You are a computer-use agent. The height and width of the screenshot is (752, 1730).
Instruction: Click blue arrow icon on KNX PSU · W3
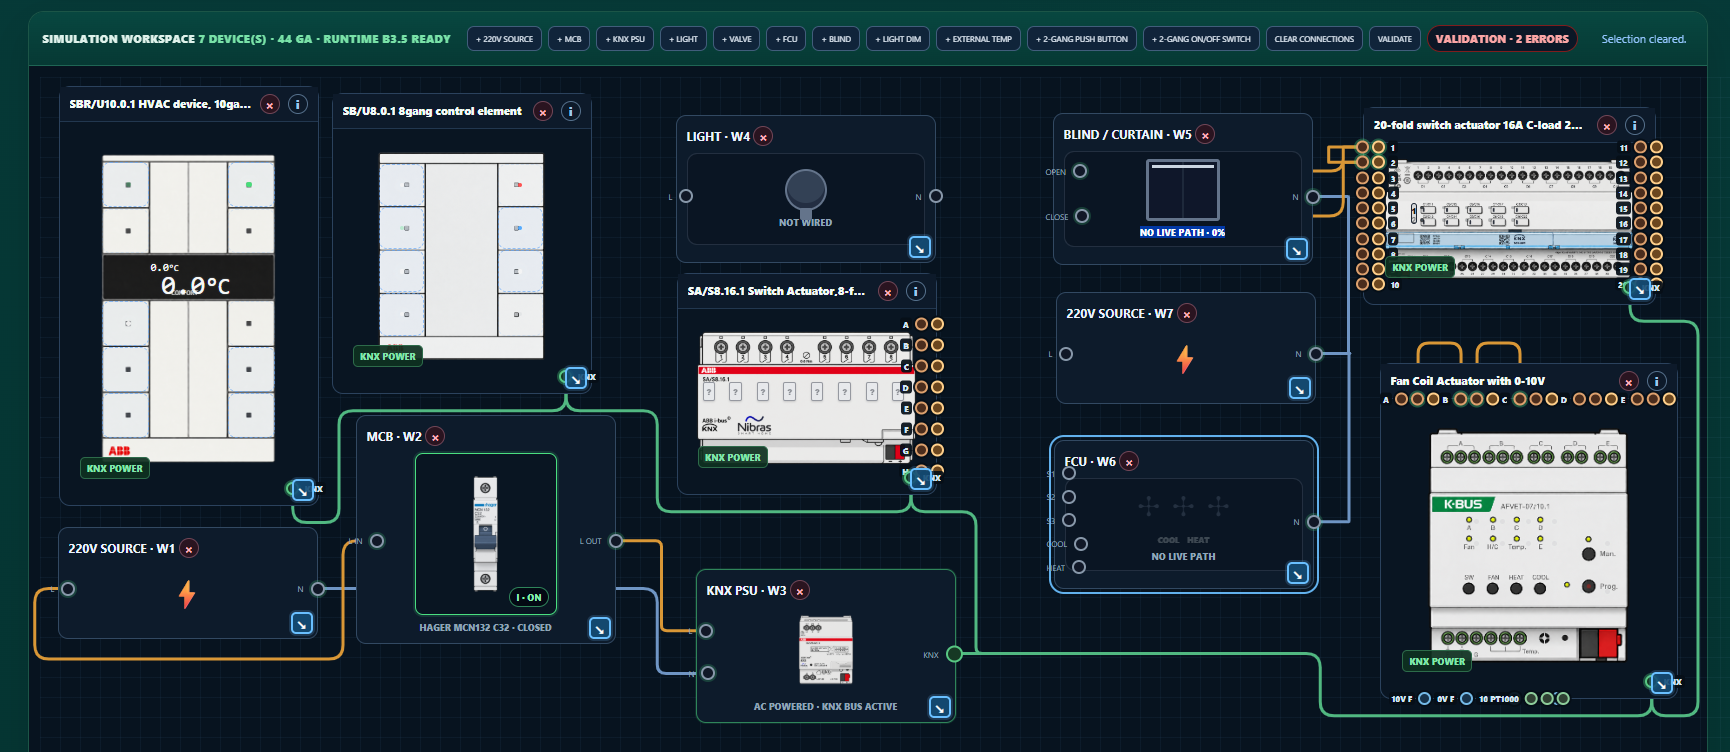(x=940, y=707)
